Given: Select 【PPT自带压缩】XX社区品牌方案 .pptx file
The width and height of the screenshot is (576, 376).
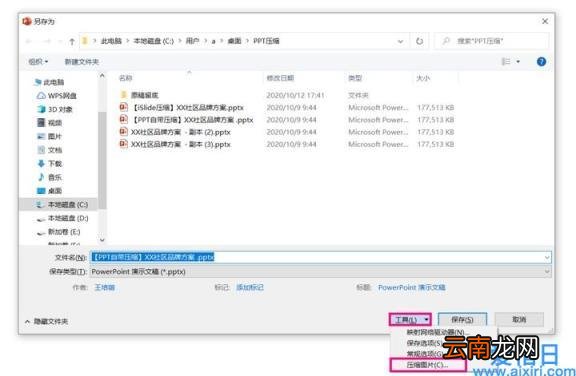Looking at the screenshot, I should (187, 120).
